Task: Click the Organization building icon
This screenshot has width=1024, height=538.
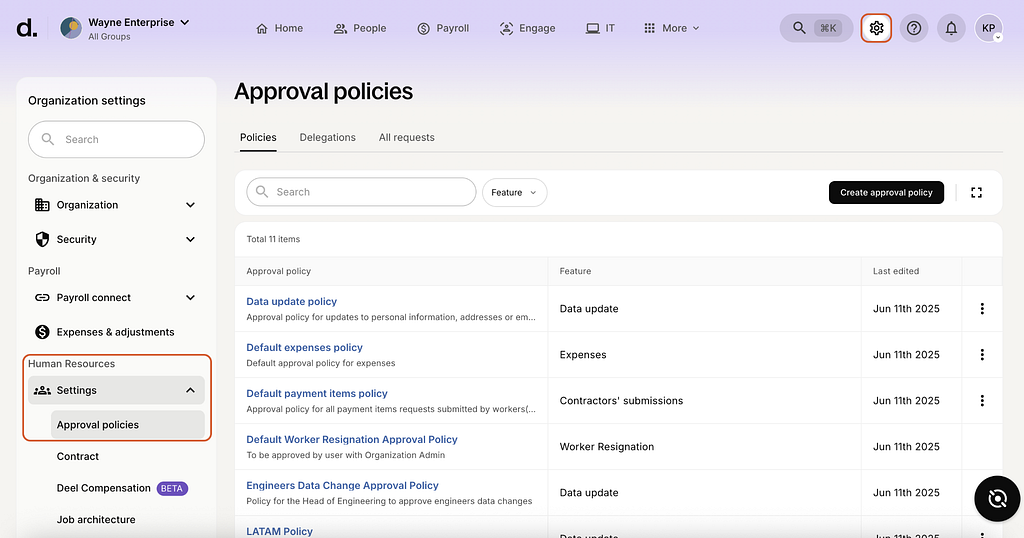Action: [42, 205]
